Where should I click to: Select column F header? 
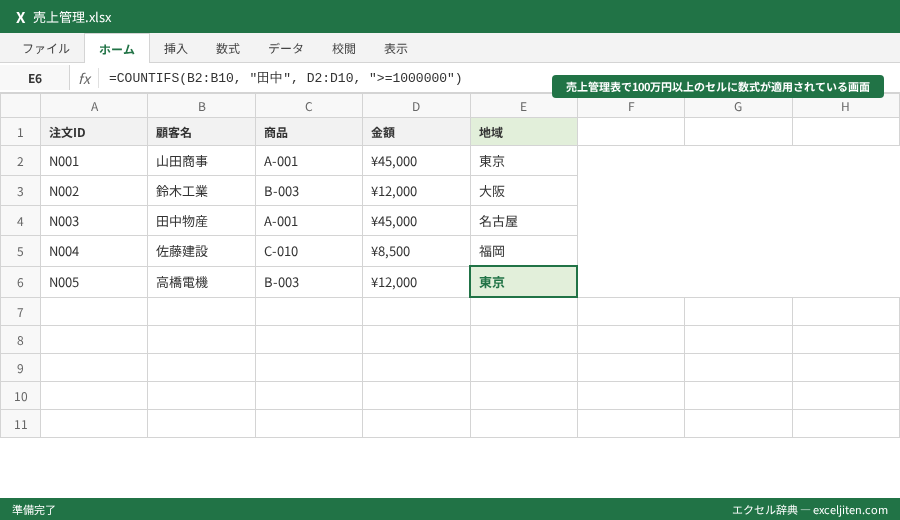pyautogui.click(x=631, y=106)
